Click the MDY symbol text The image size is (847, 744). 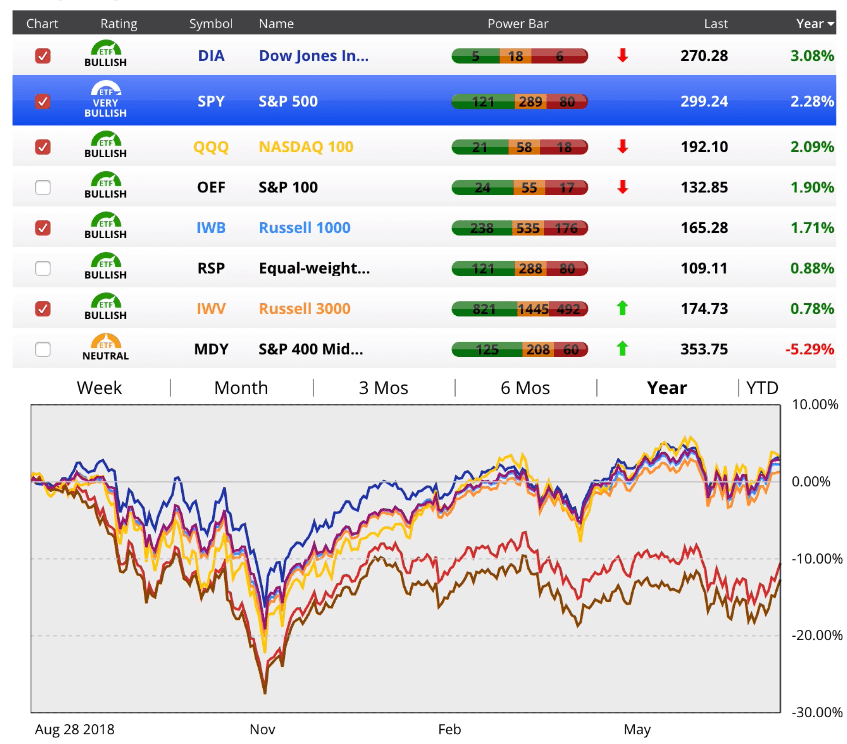click(x=211, y=350)
